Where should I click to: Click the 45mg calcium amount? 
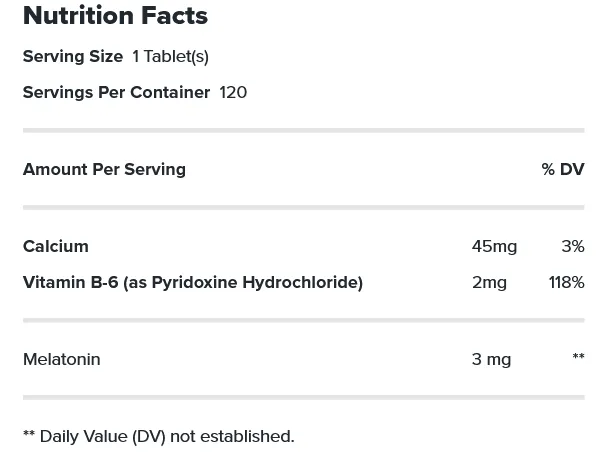coord(494,247)
